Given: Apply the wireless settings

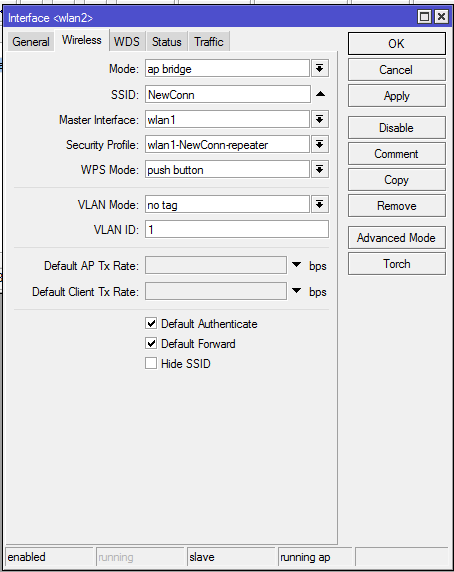Looking at the screenshot, I should (x=396, y=96).
